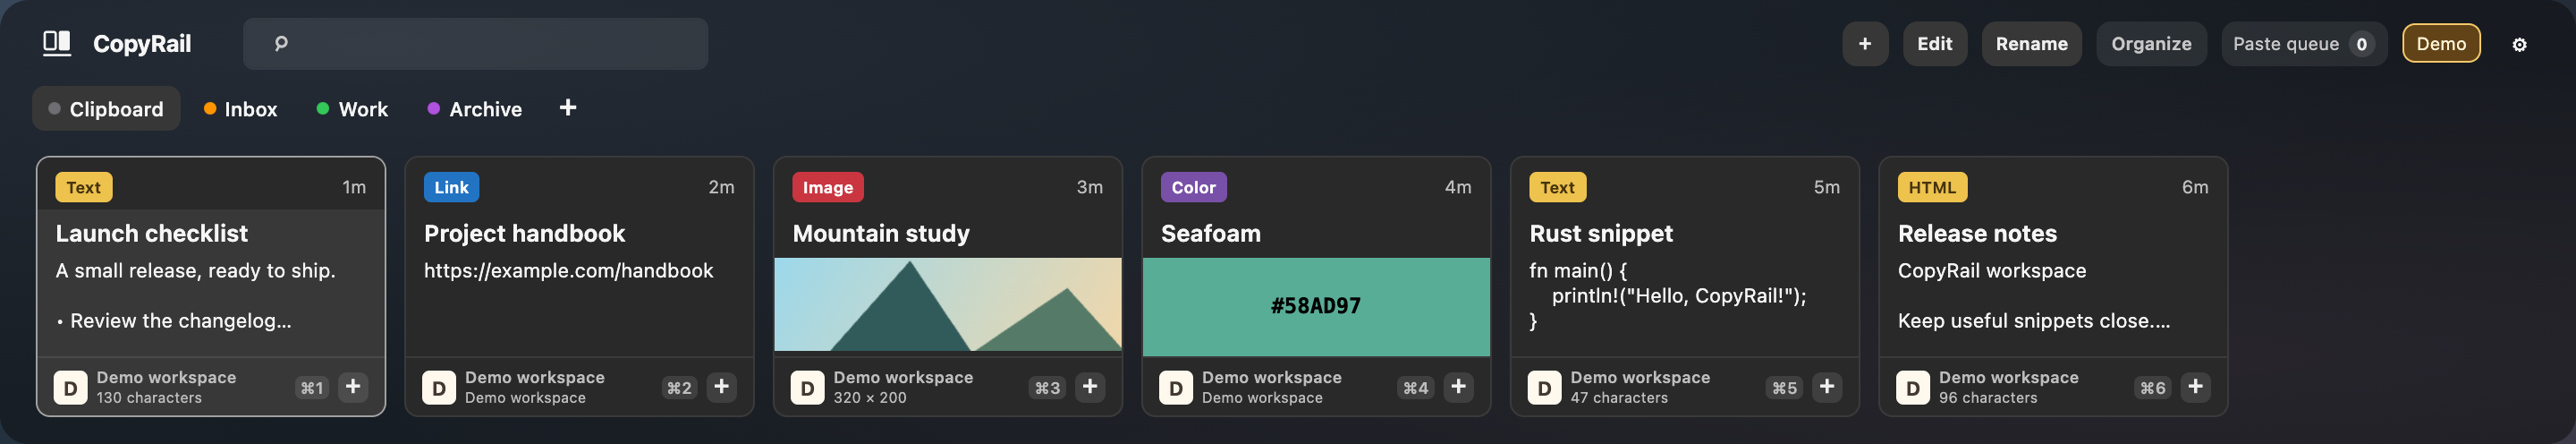The height and width of the screenshot is (444, 2576).
Task: Toggle the Demo mode button
Action: pyautogui.click(x=2441, y=44)
